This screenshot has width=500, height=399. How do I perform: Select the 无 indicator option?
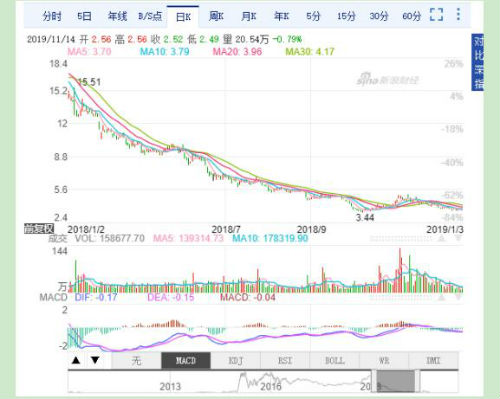tap(136, 361)
